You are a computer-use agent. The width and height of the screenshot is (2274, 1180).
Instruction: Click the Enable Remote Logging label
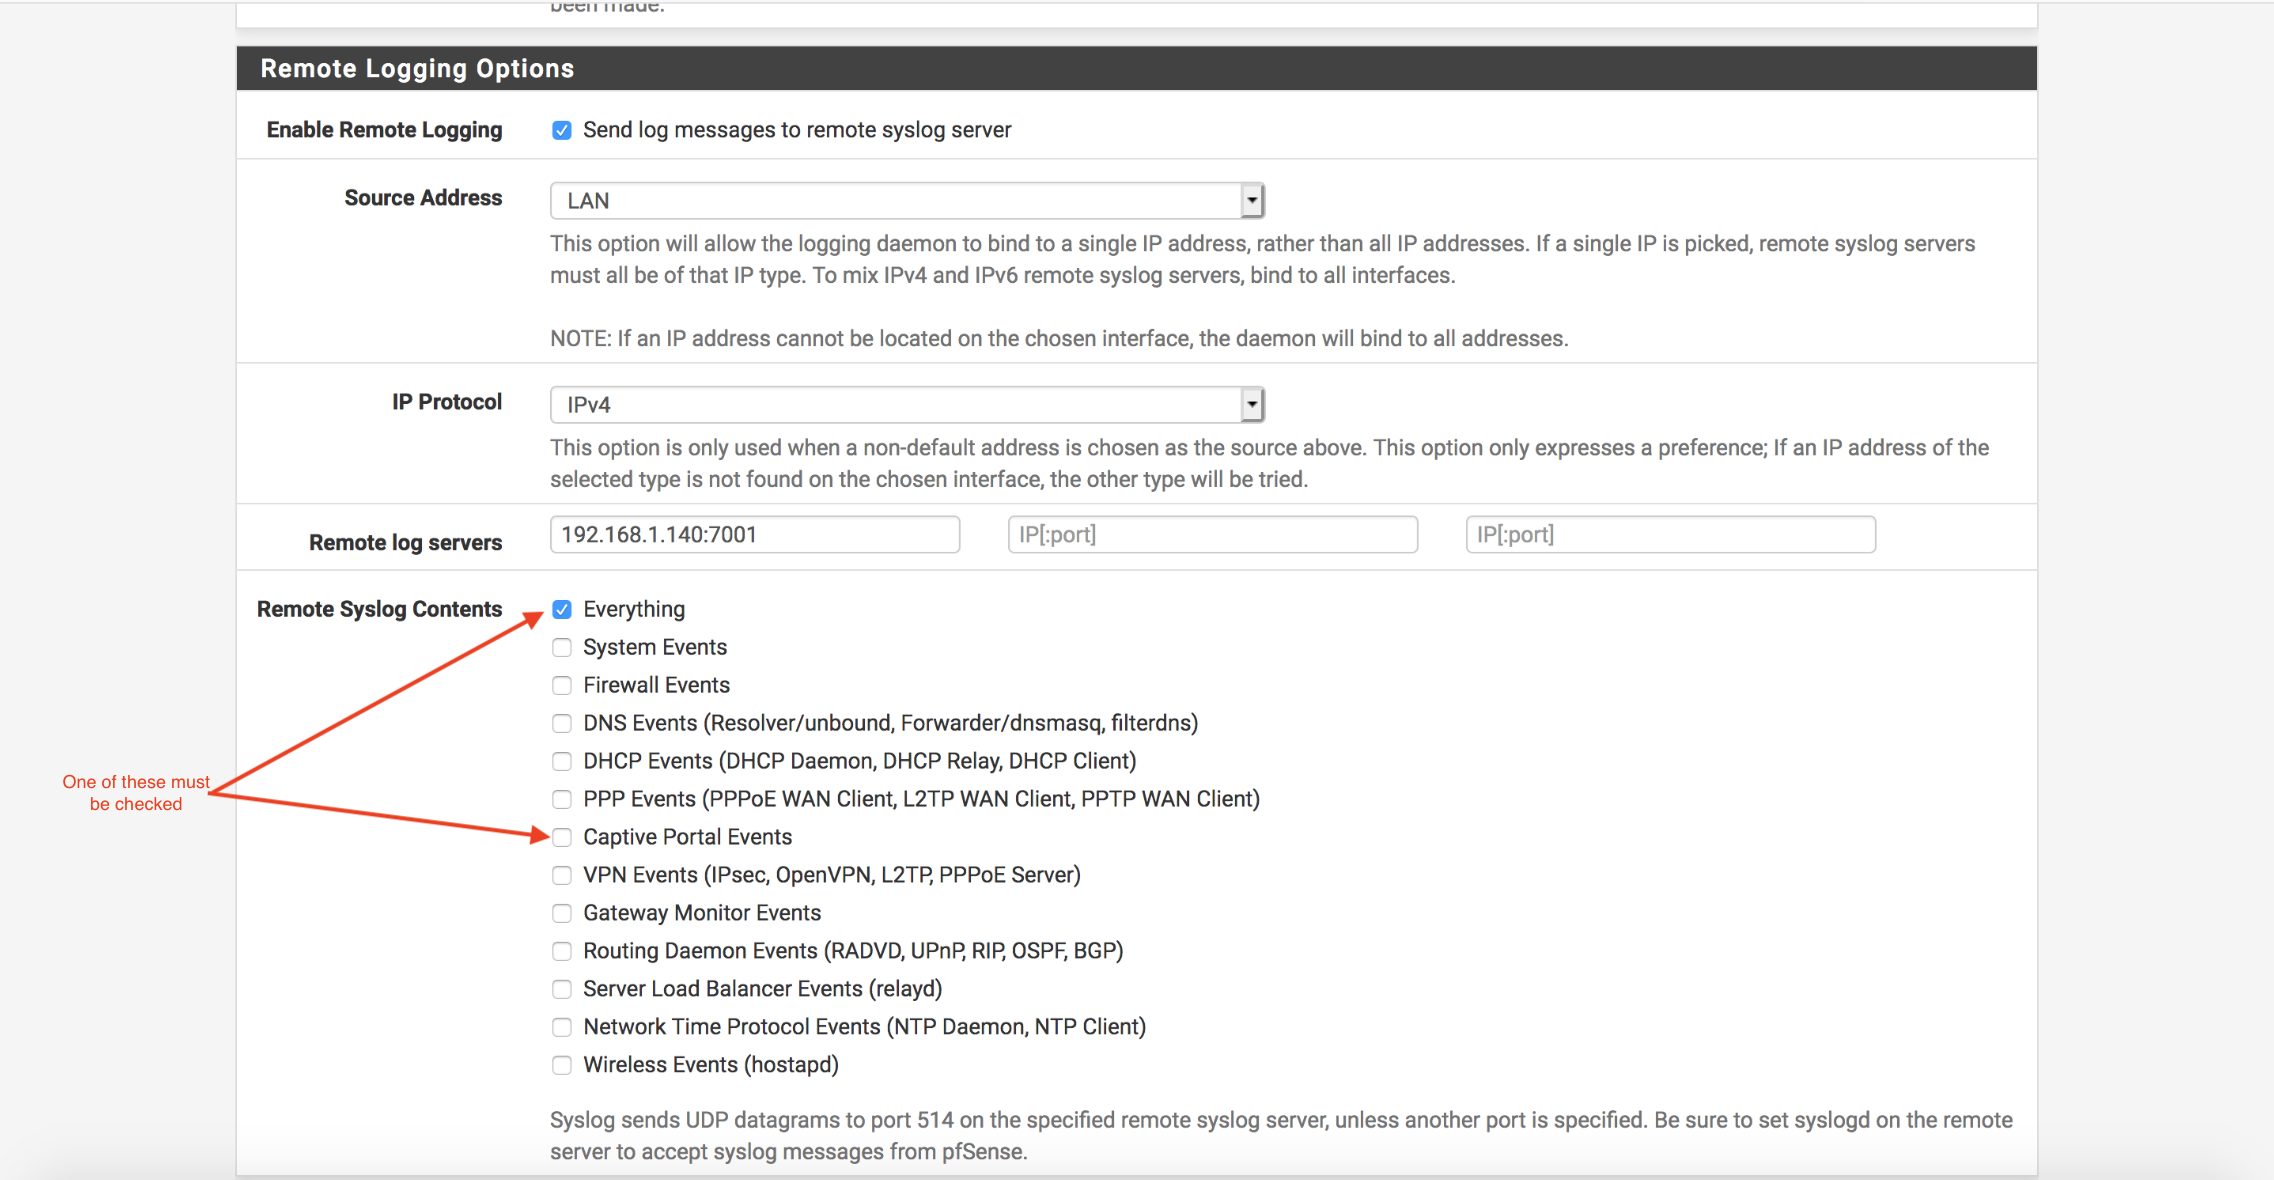(384, 130)
